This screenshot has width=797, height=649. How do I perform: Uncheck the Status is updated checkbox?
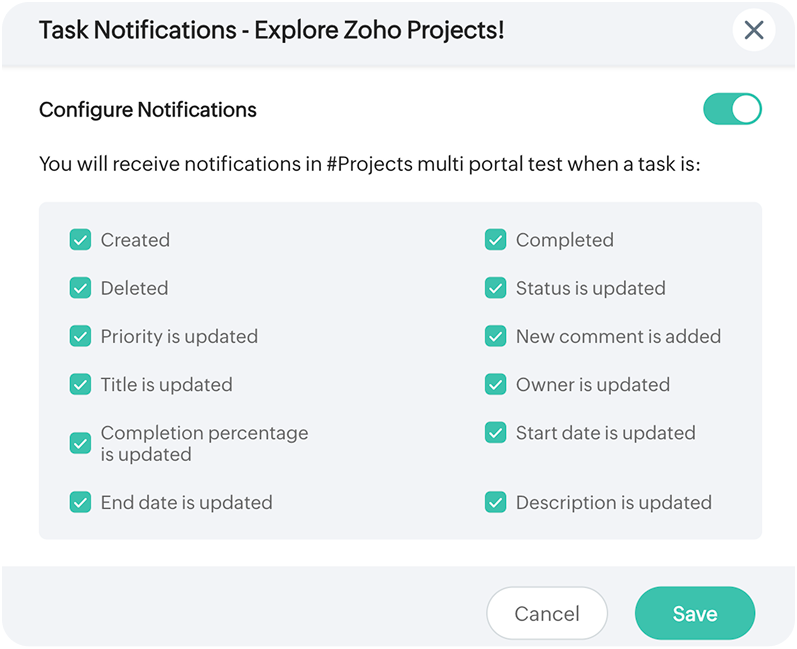495,288
